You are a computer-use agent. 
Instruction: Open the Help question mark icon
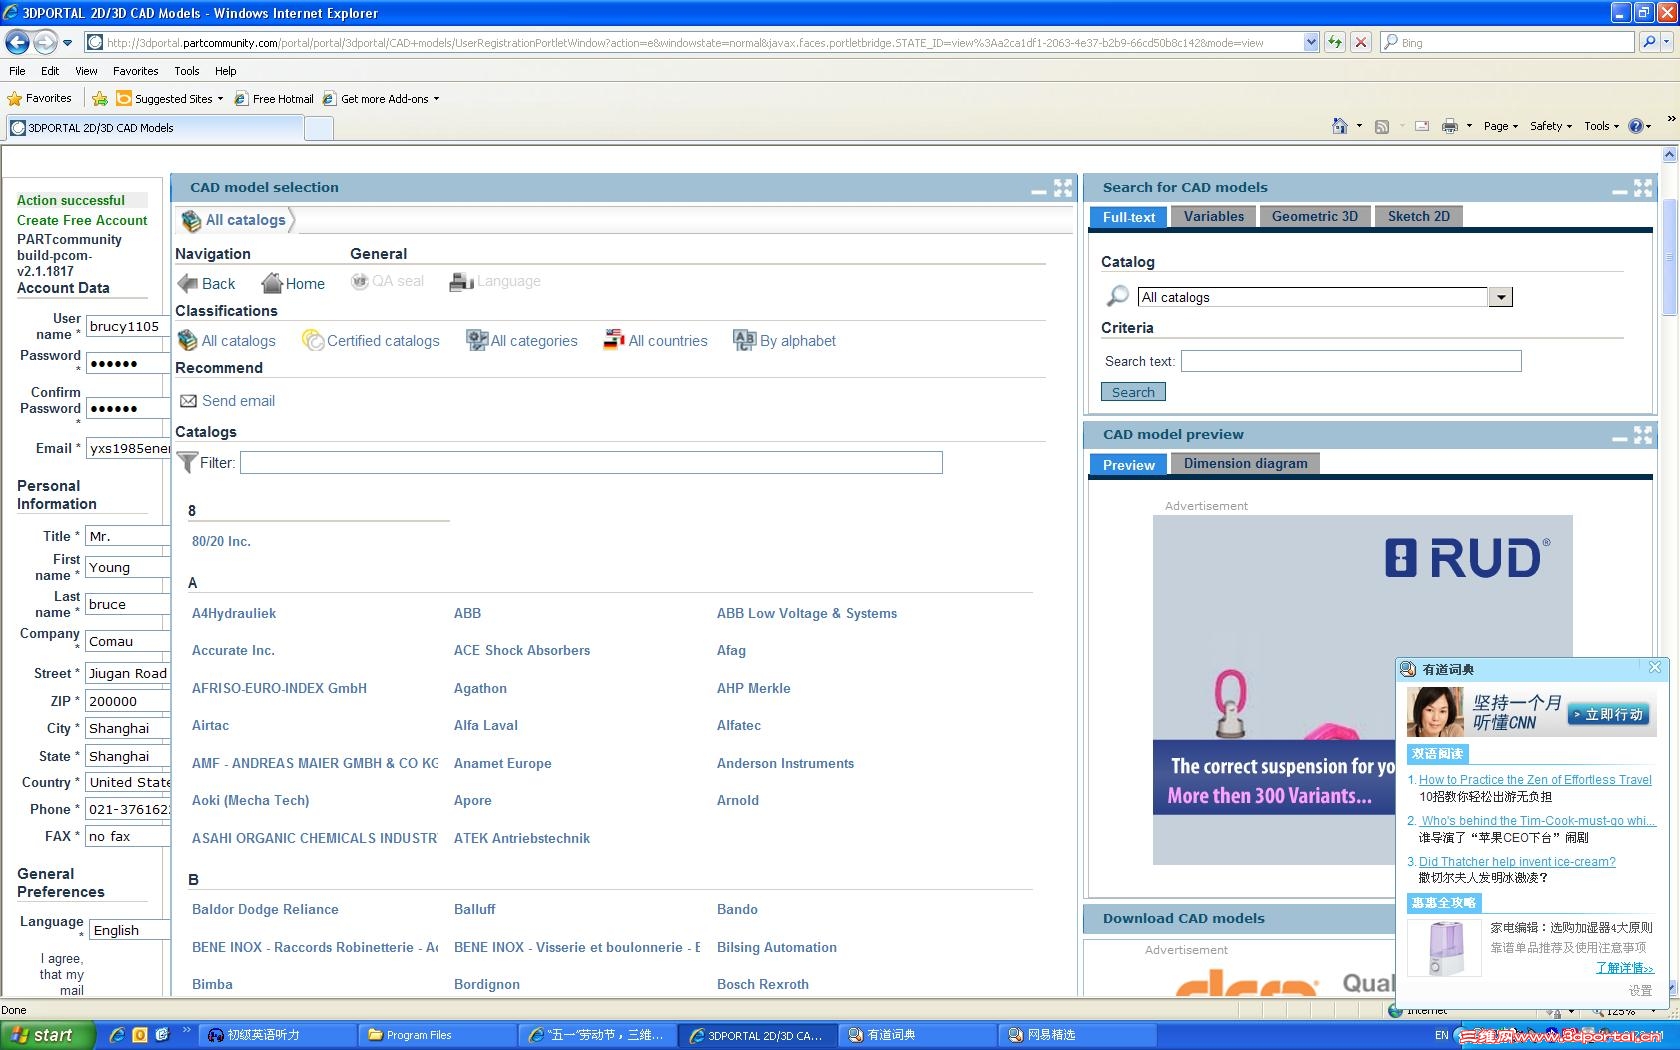pos(1636,126)
